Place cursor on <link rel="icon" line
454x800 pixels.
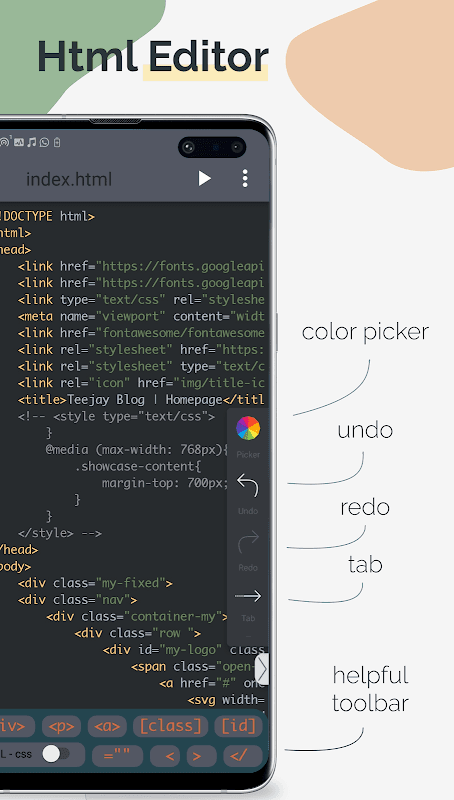[x=141, y=383]
